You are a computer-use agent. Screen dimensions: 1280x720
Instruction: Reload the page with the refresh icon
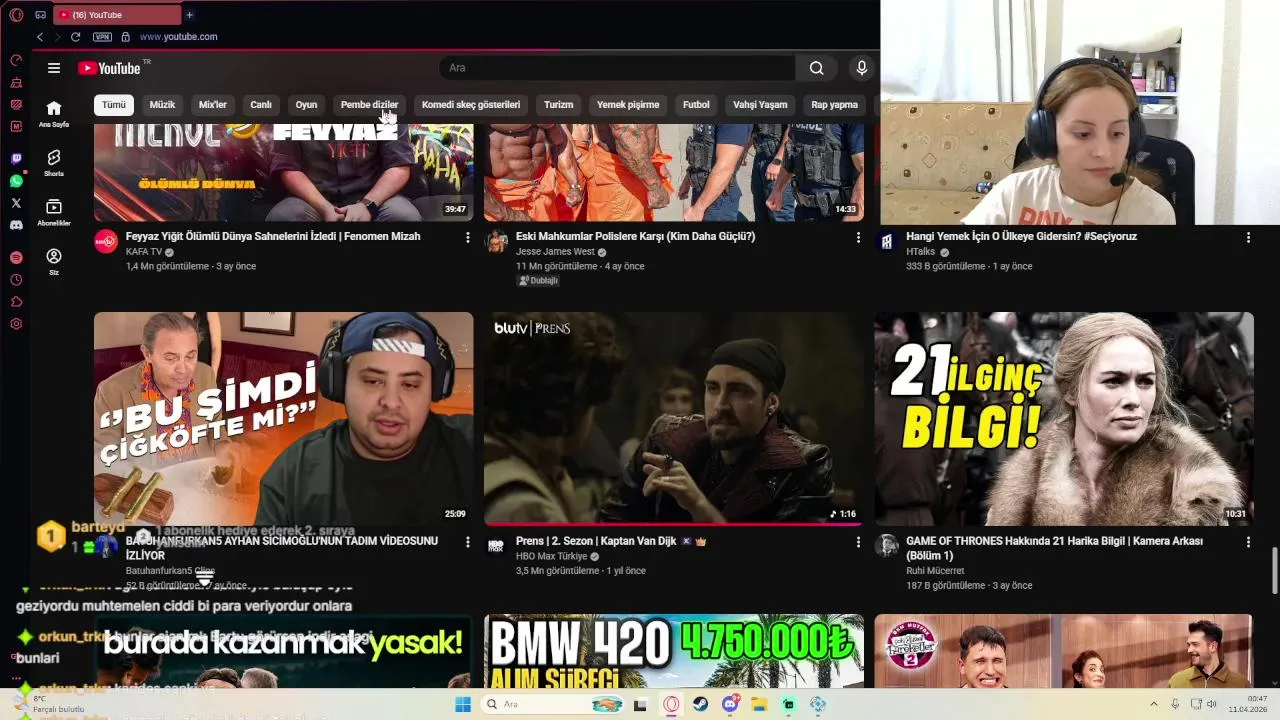click(x=75, y=37)
